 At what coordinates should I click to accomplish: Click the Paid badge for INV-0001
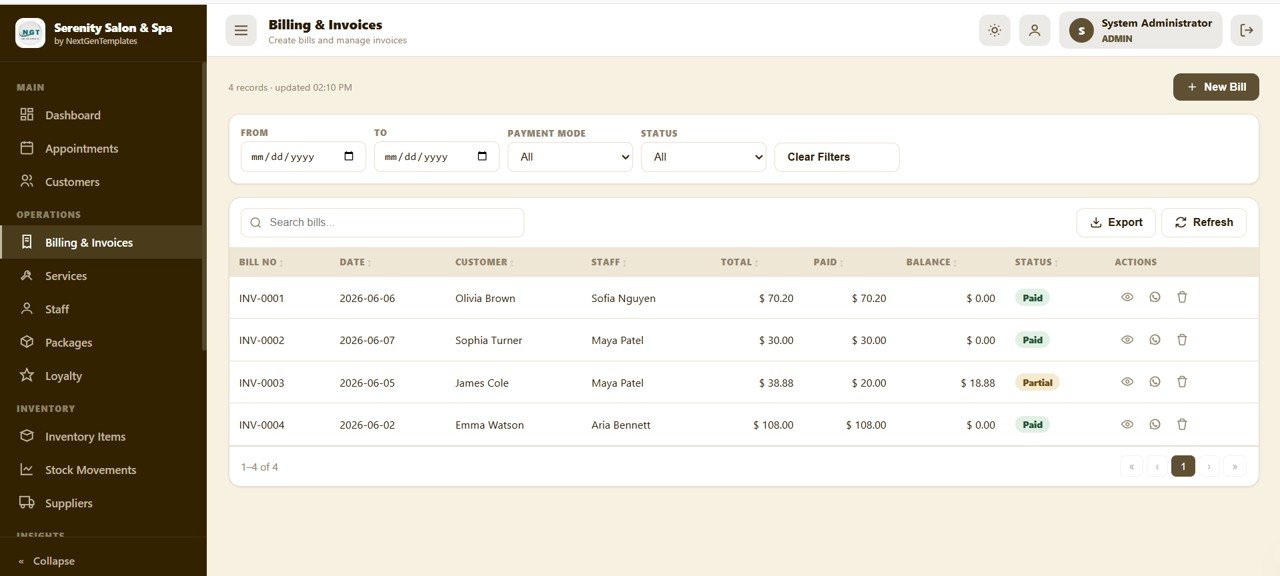click(1032, 298)
